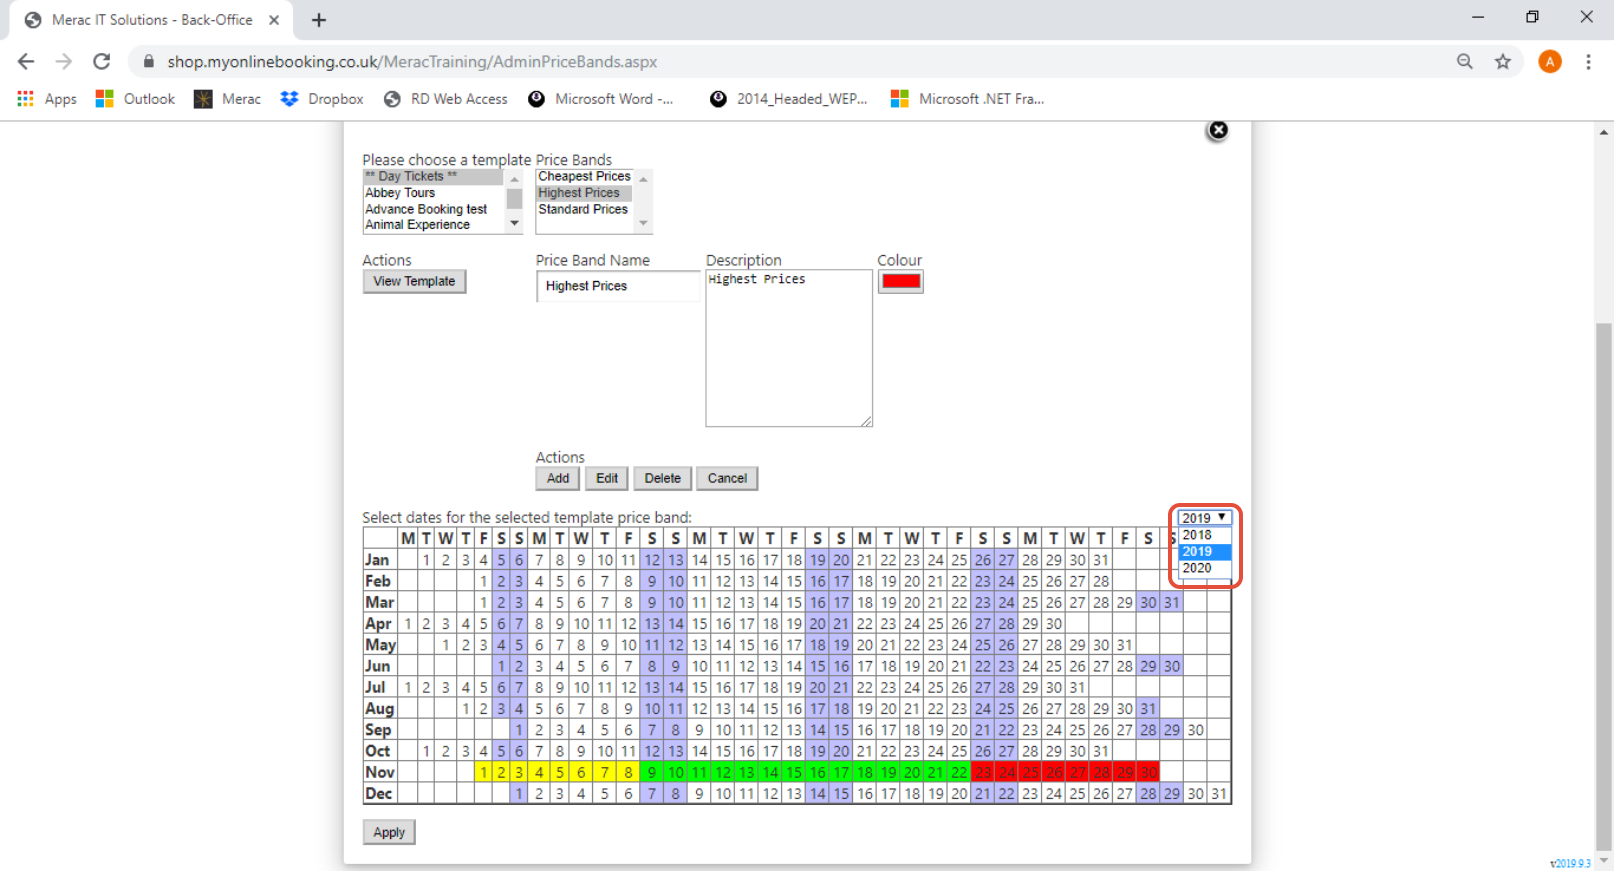Bookmark this page with the star

(1502, 62)
